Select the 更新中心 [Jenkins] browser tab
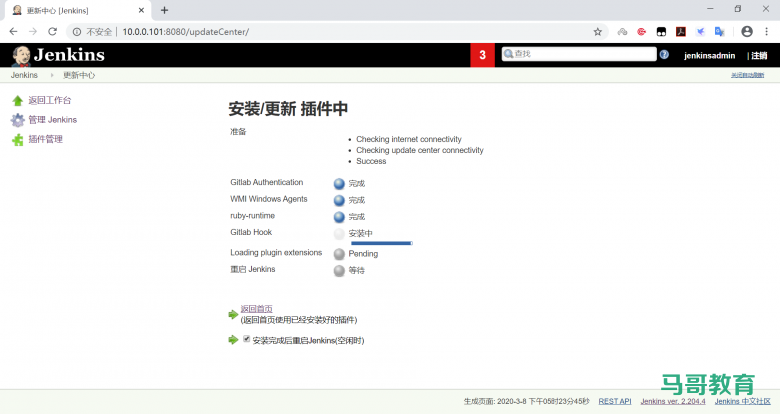This screenshot has width=780, height=414. 77,10
